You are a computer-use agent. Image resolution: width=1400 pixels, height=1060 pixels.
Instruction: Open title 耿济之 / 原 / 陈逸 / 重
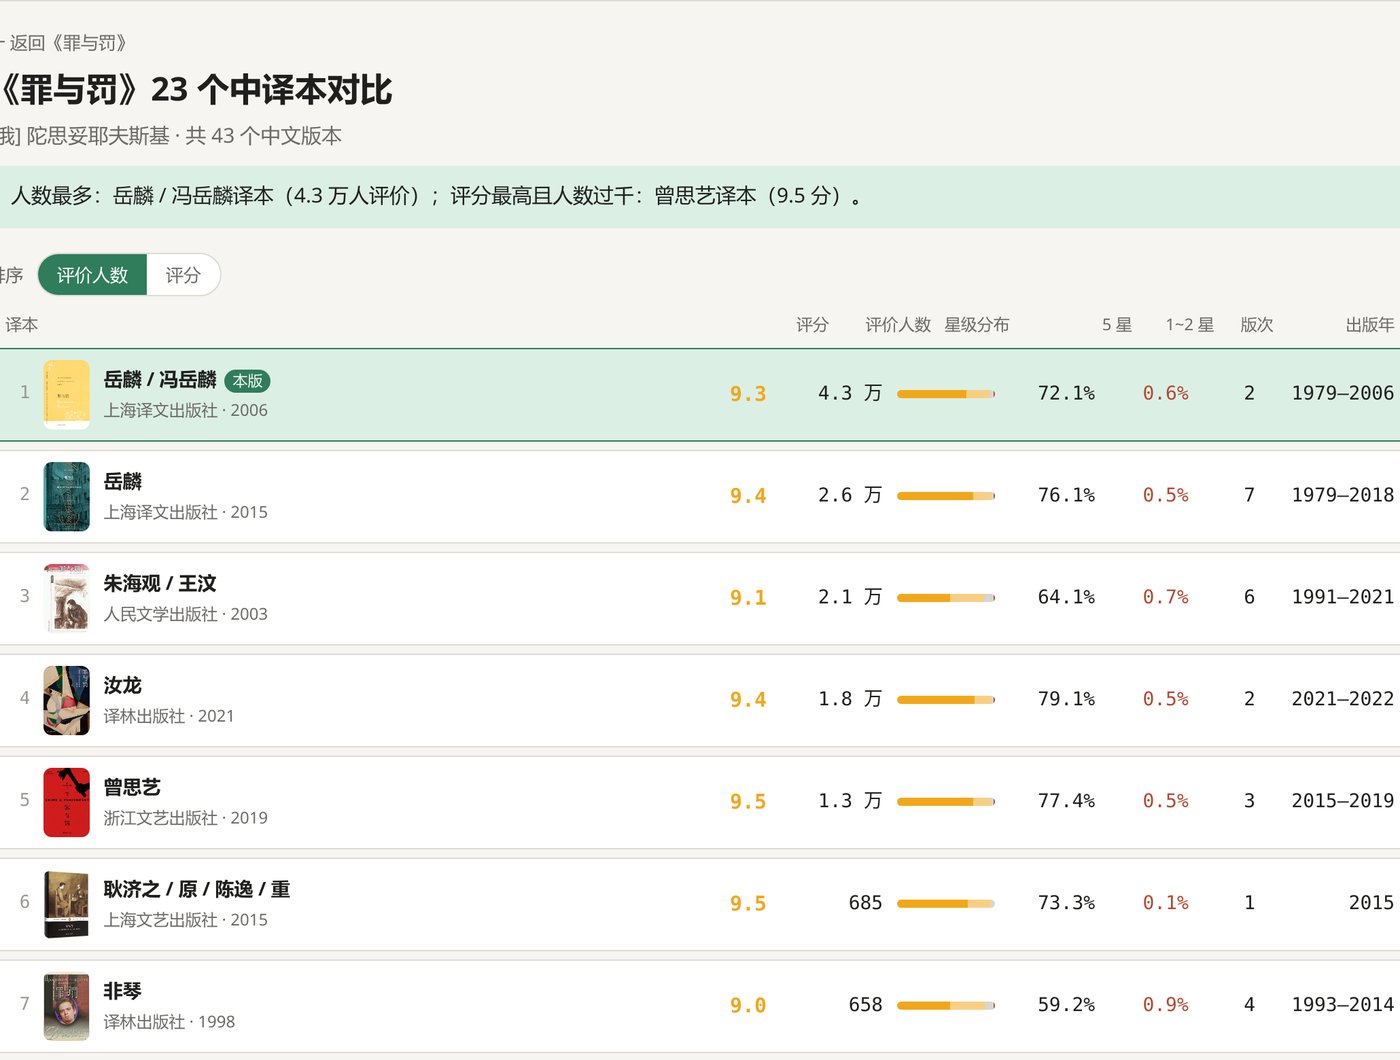point(197,890)
